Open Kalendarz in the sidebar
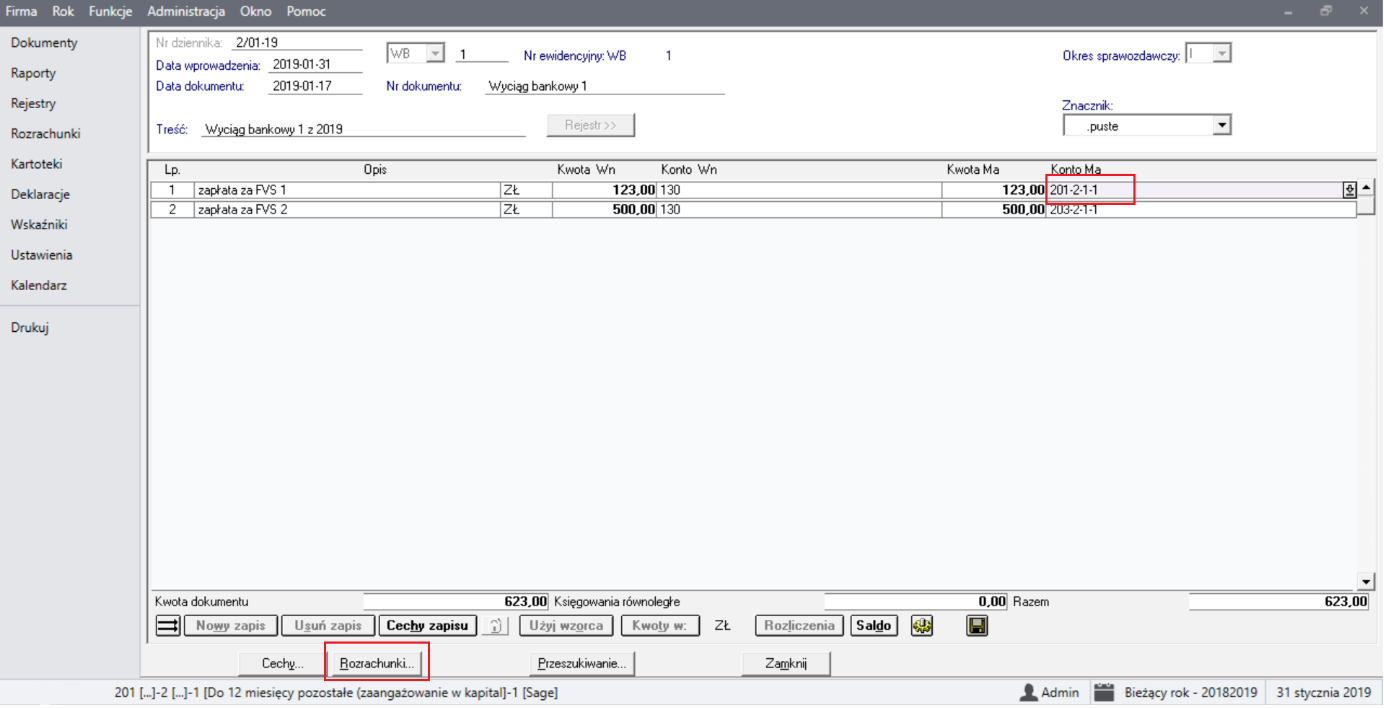The width and height of the screenshot is (1384, 708). tap(39, 285)
